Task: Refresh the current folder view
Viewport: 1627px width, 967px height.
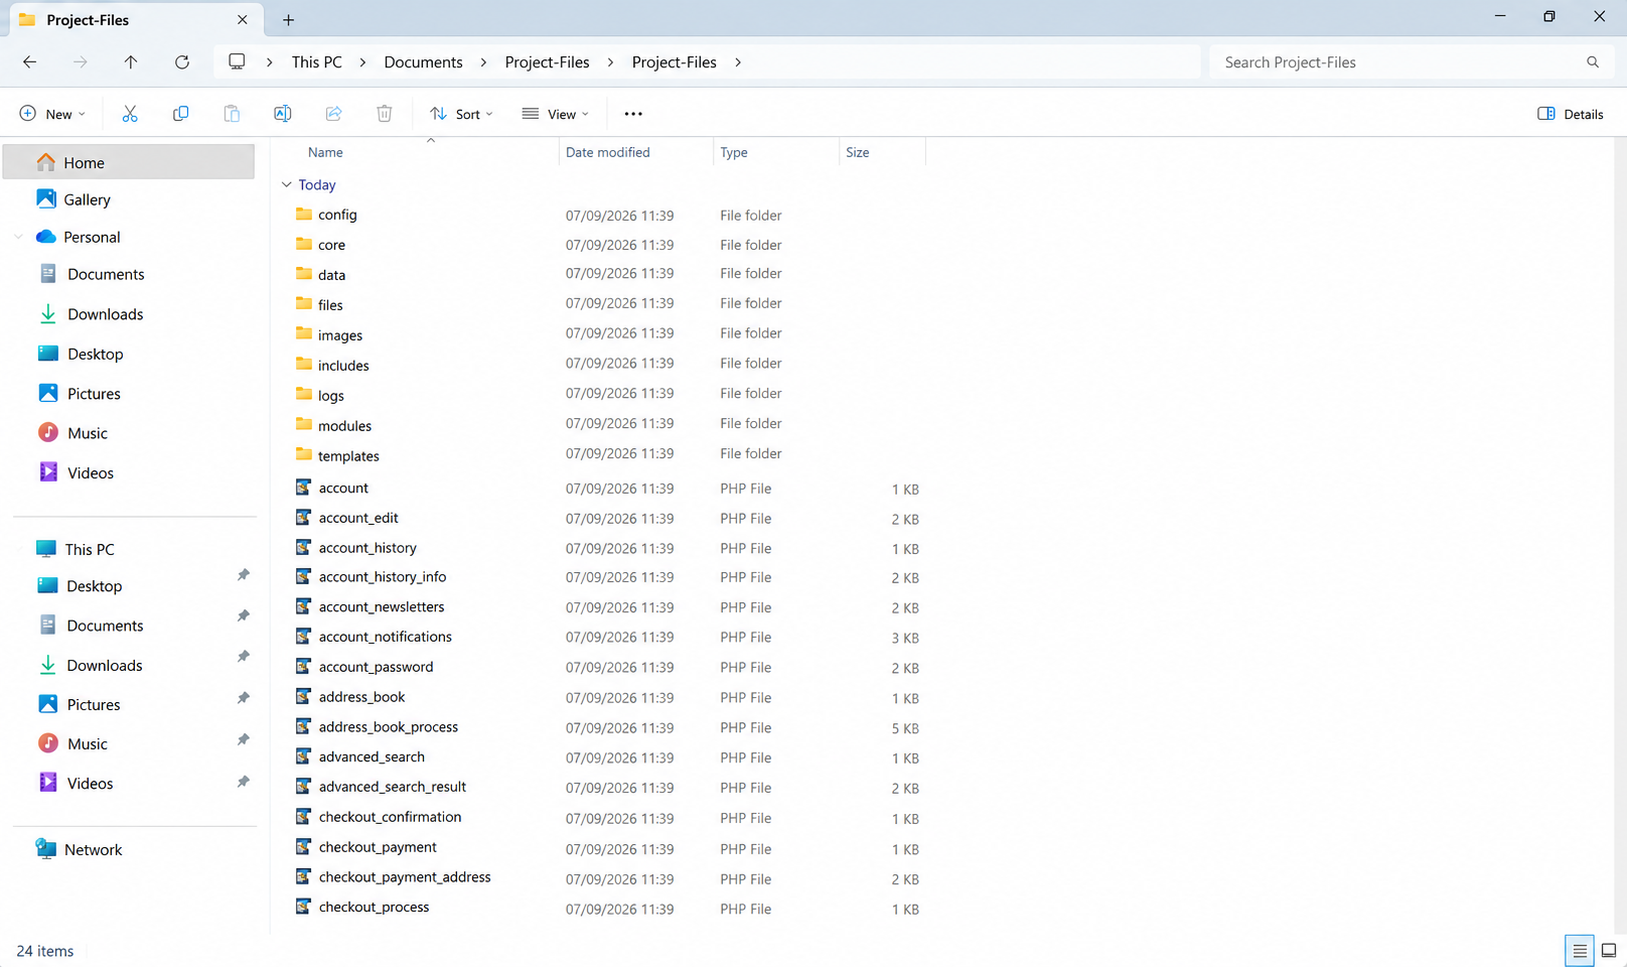Action: 182,62
